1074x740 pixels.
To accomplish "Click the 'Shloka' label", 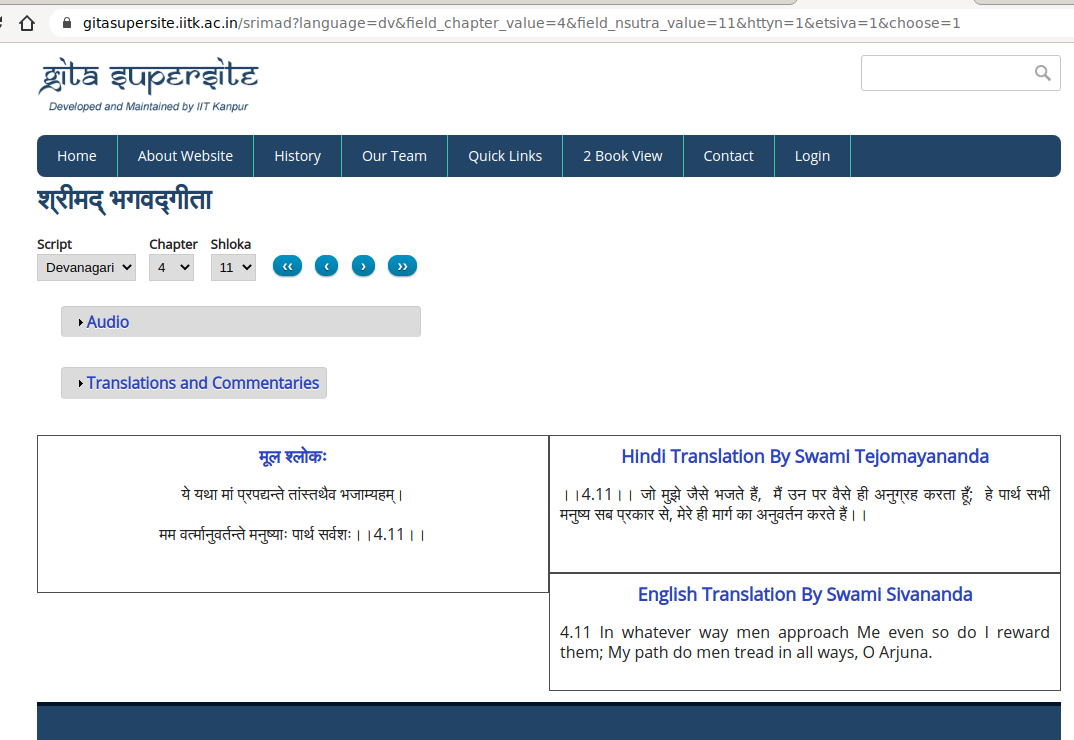I will (x=231, y=244).
